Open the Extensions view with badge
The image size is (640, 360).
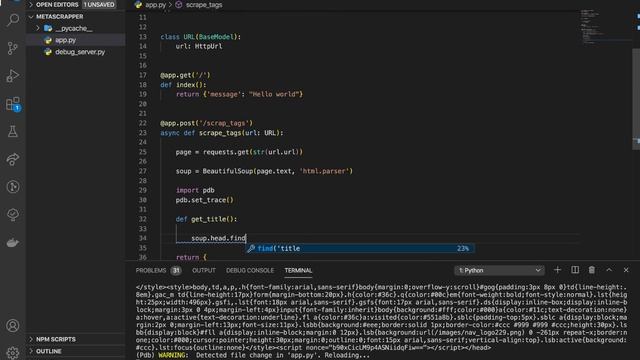[x=13, y=104]
